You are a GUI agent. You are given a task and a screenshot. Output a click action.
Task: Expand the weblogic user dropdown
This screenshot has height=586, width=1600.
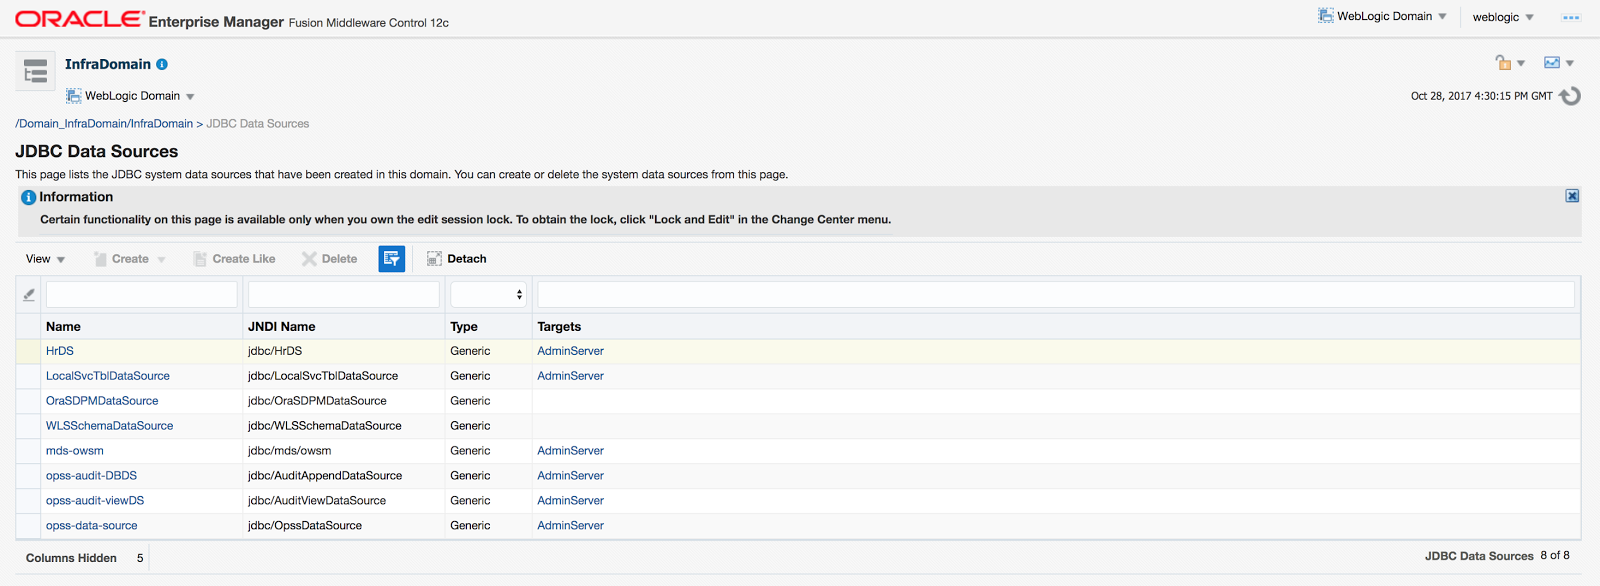(1503, 17)
